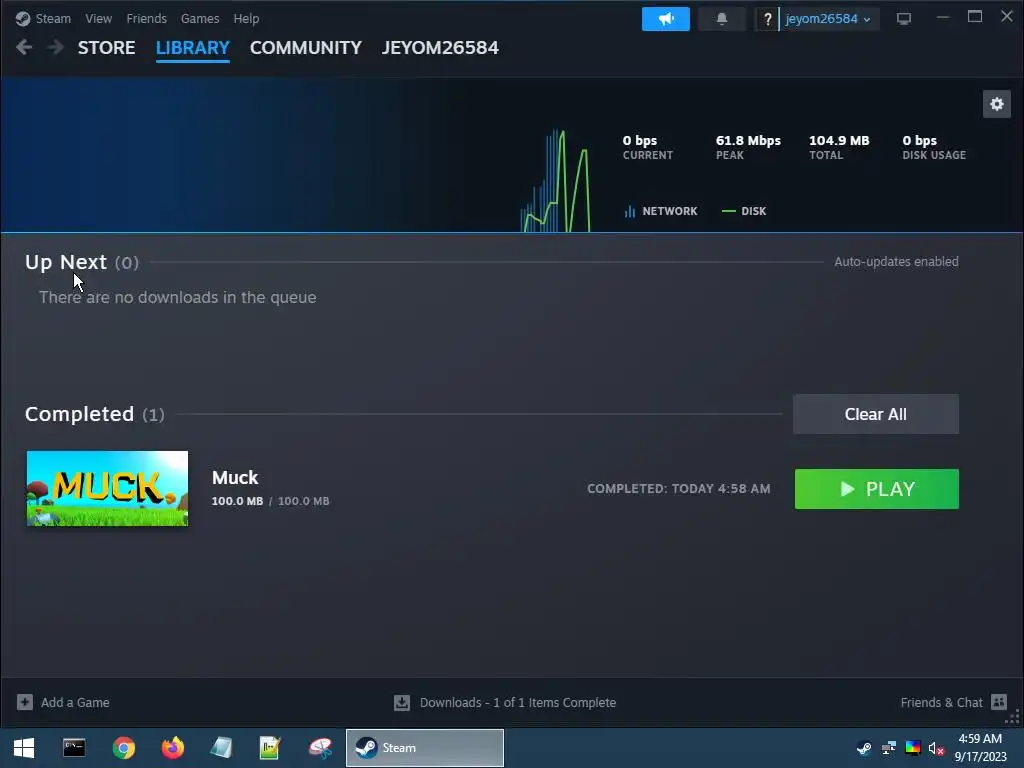The image size is (1024, 768).
Task: Click the Completed (1) heading
Action: coord(95,414)
